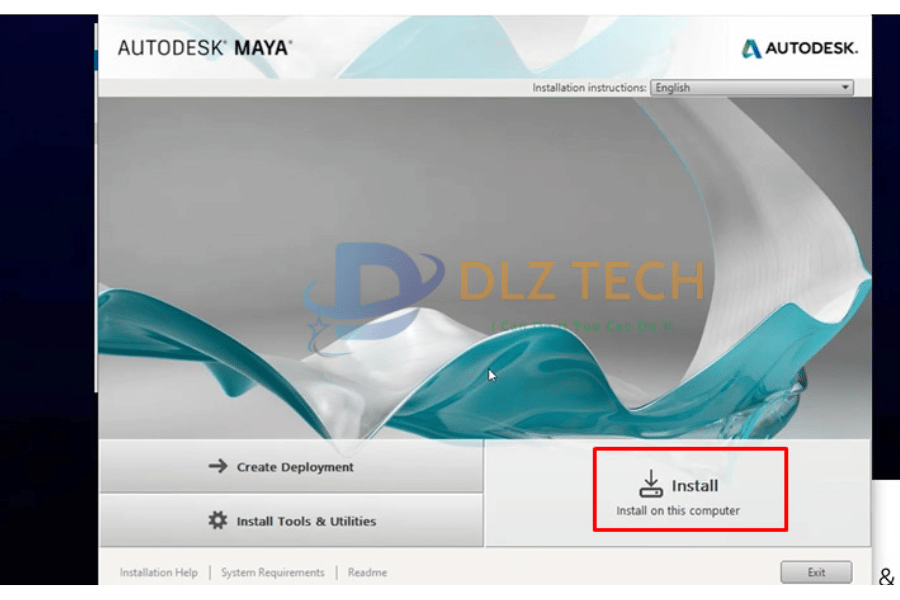
Task: Open the English installation instructions combo box
Action: click(x=752, y=87)
